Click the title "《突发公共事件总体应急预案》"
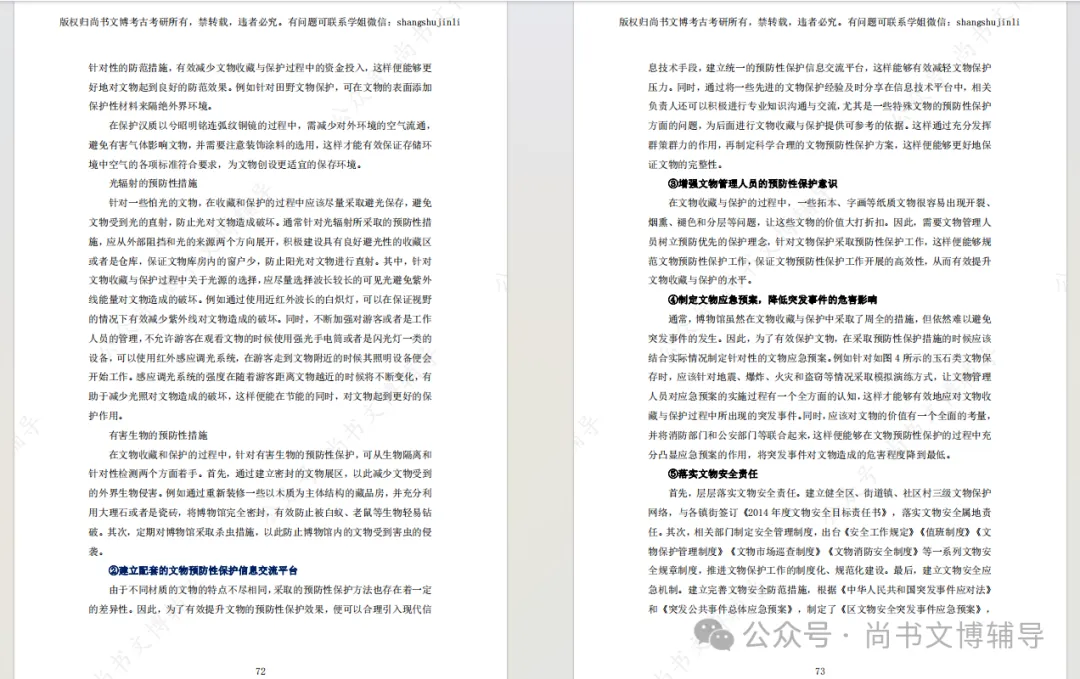This screenshot has height=679, width=1080. click(x=727, y=609)
